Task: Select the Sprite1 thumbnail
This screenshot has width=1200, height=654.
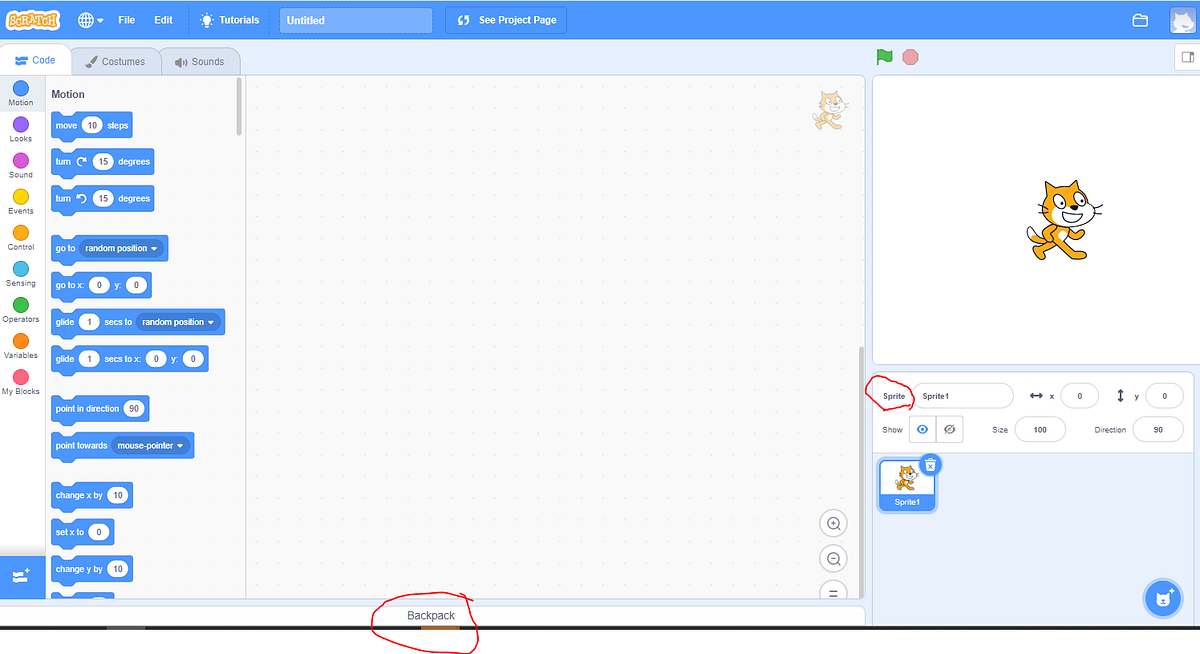Action: [x=906, y=485]
